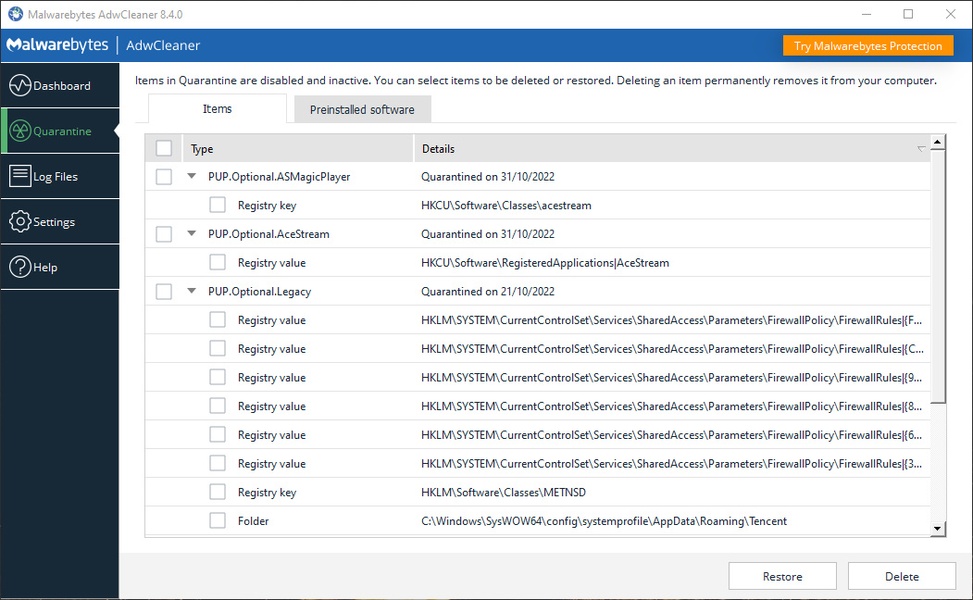Click the vertical scrollbar thumb
Image resolution: width=973 pixels, height=600 pixels.
point(937,275)
